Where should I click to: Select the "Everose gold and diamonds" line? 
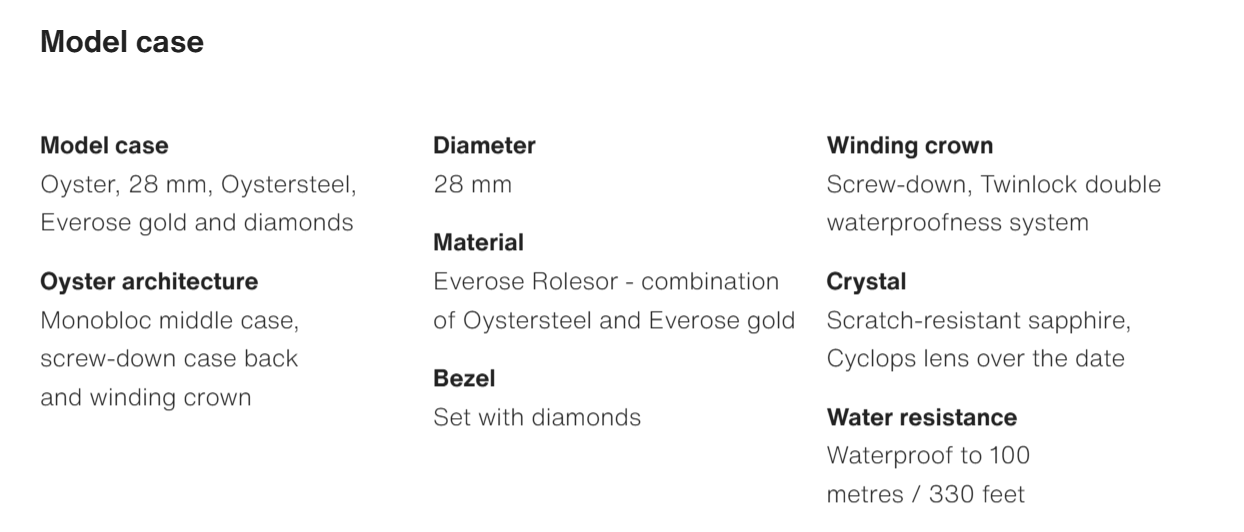tap(196, 222)
